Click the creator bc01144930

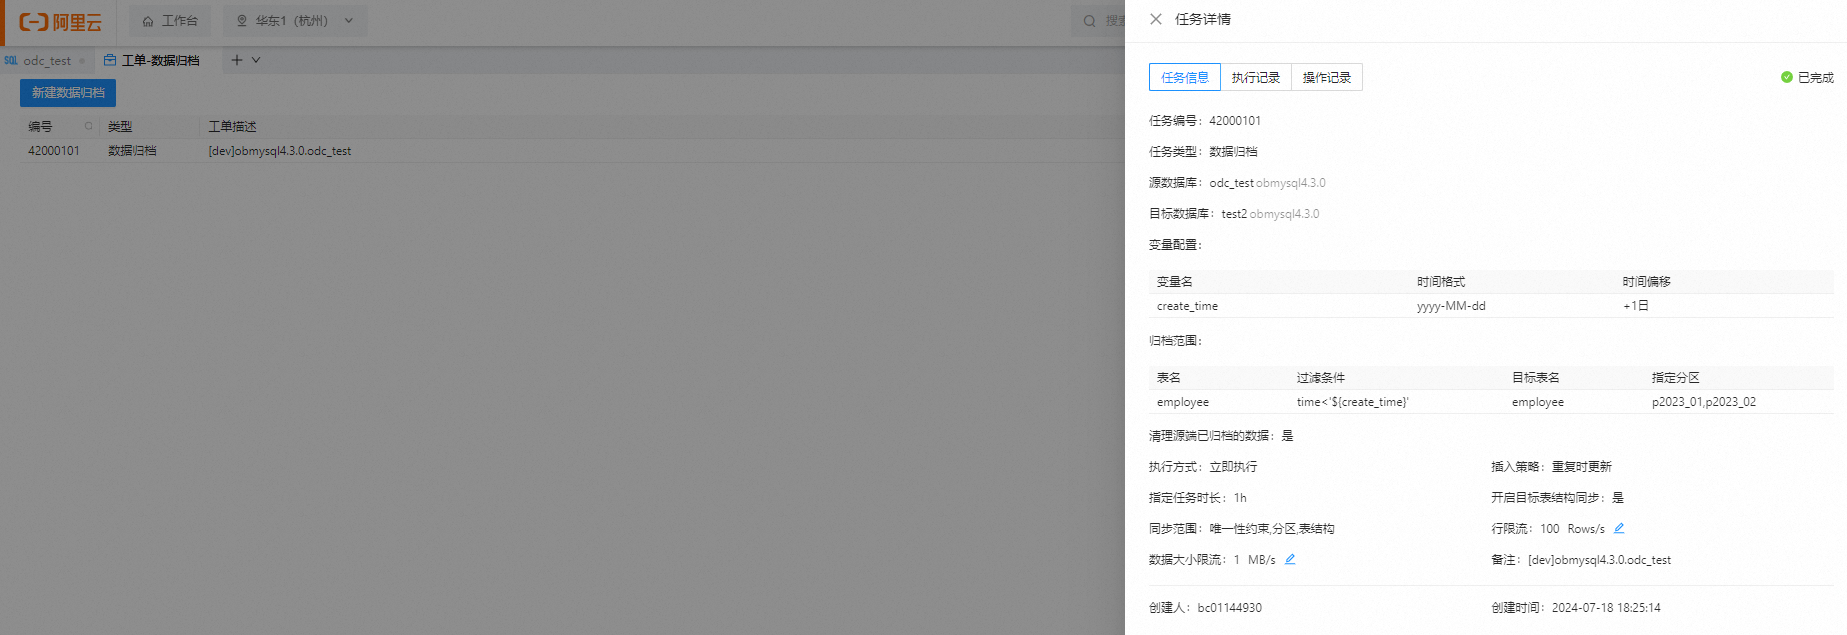[1229, 608]
